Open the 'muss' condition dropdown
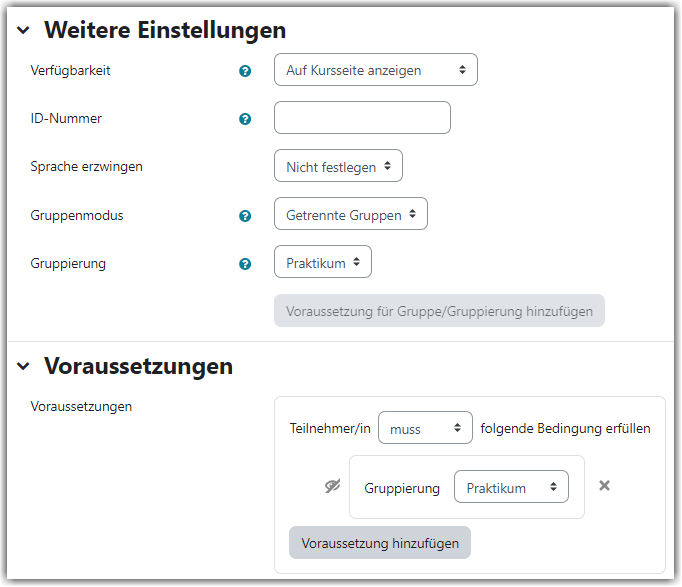The width and height of the screenshot is (682, 587). tap(425, 428)
